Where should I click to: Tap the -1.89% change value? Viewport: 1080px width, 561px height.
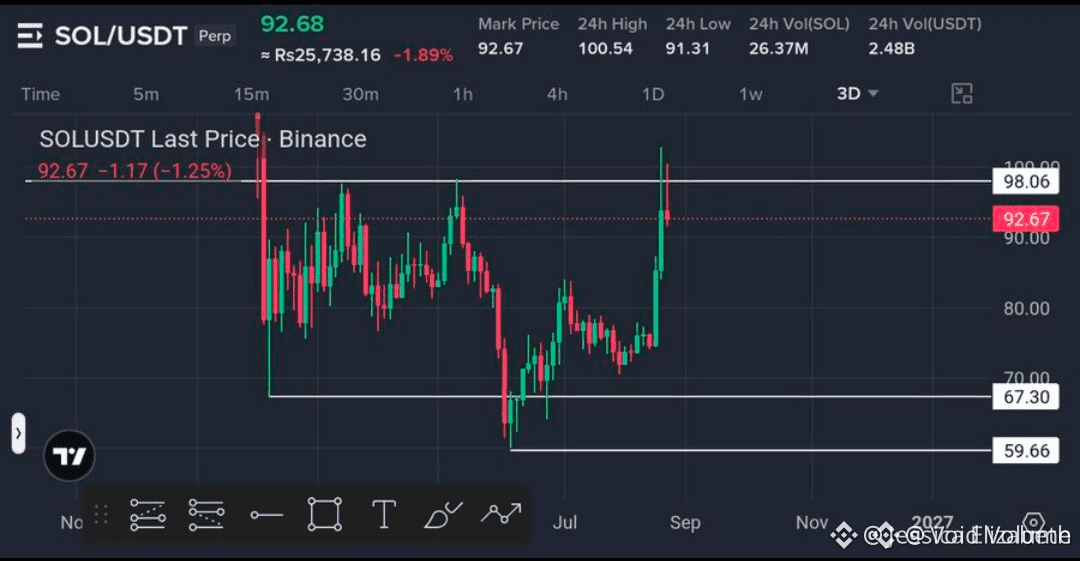424,55
